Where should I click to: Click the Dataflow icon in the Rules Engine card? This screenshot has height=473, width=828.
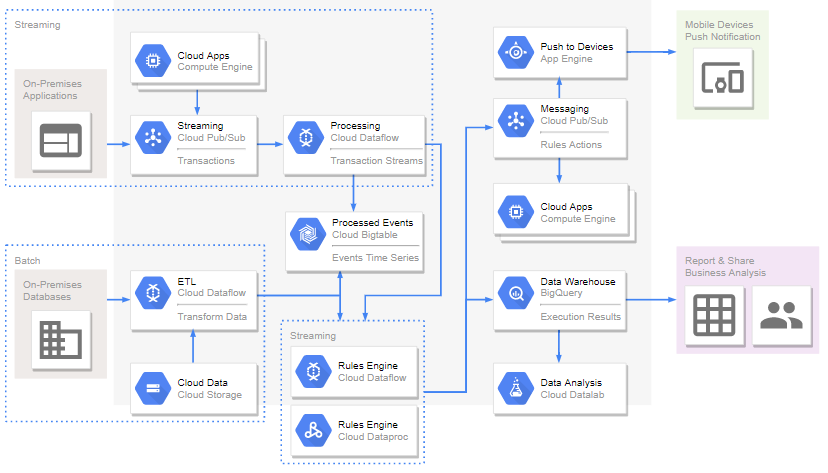(313, 371)
